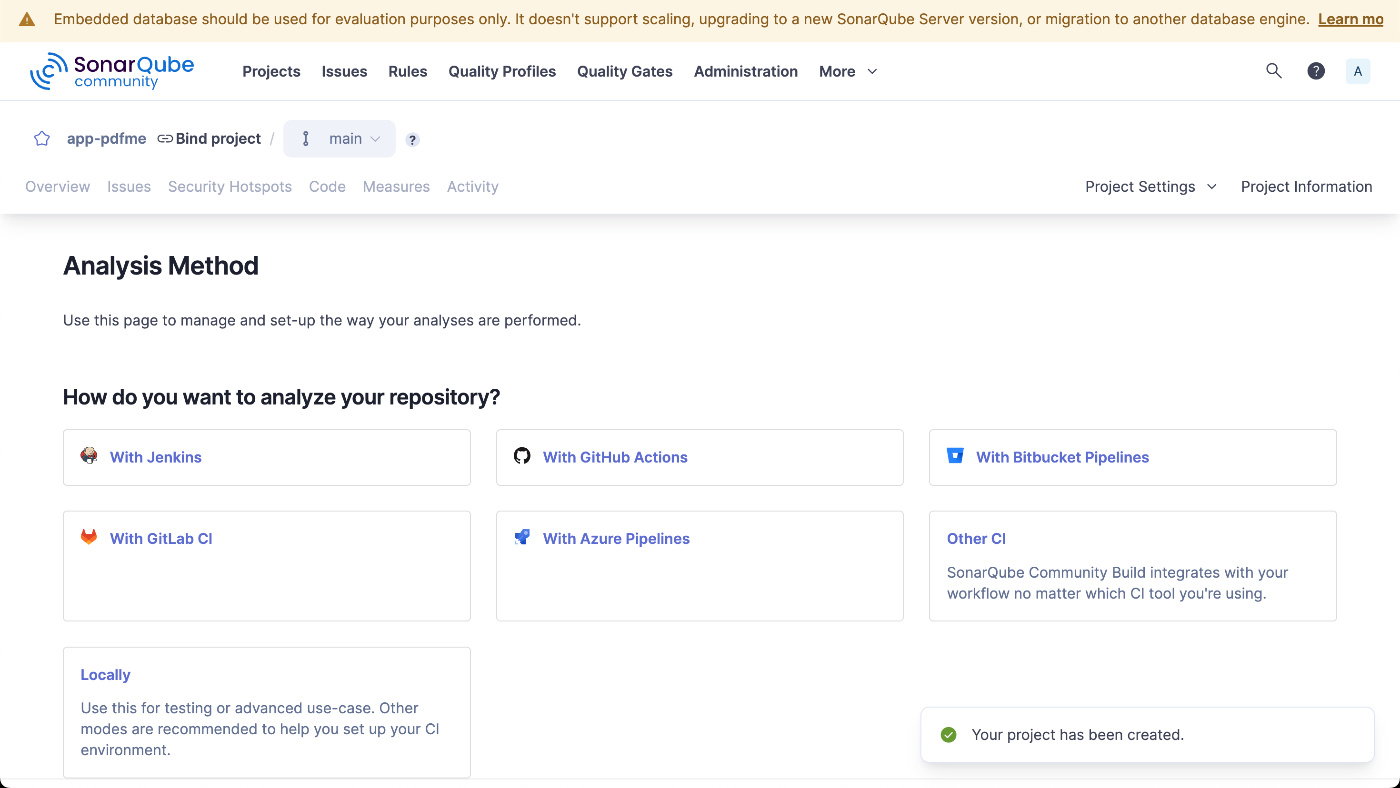
Task: Open Administration
Action: 746,71
